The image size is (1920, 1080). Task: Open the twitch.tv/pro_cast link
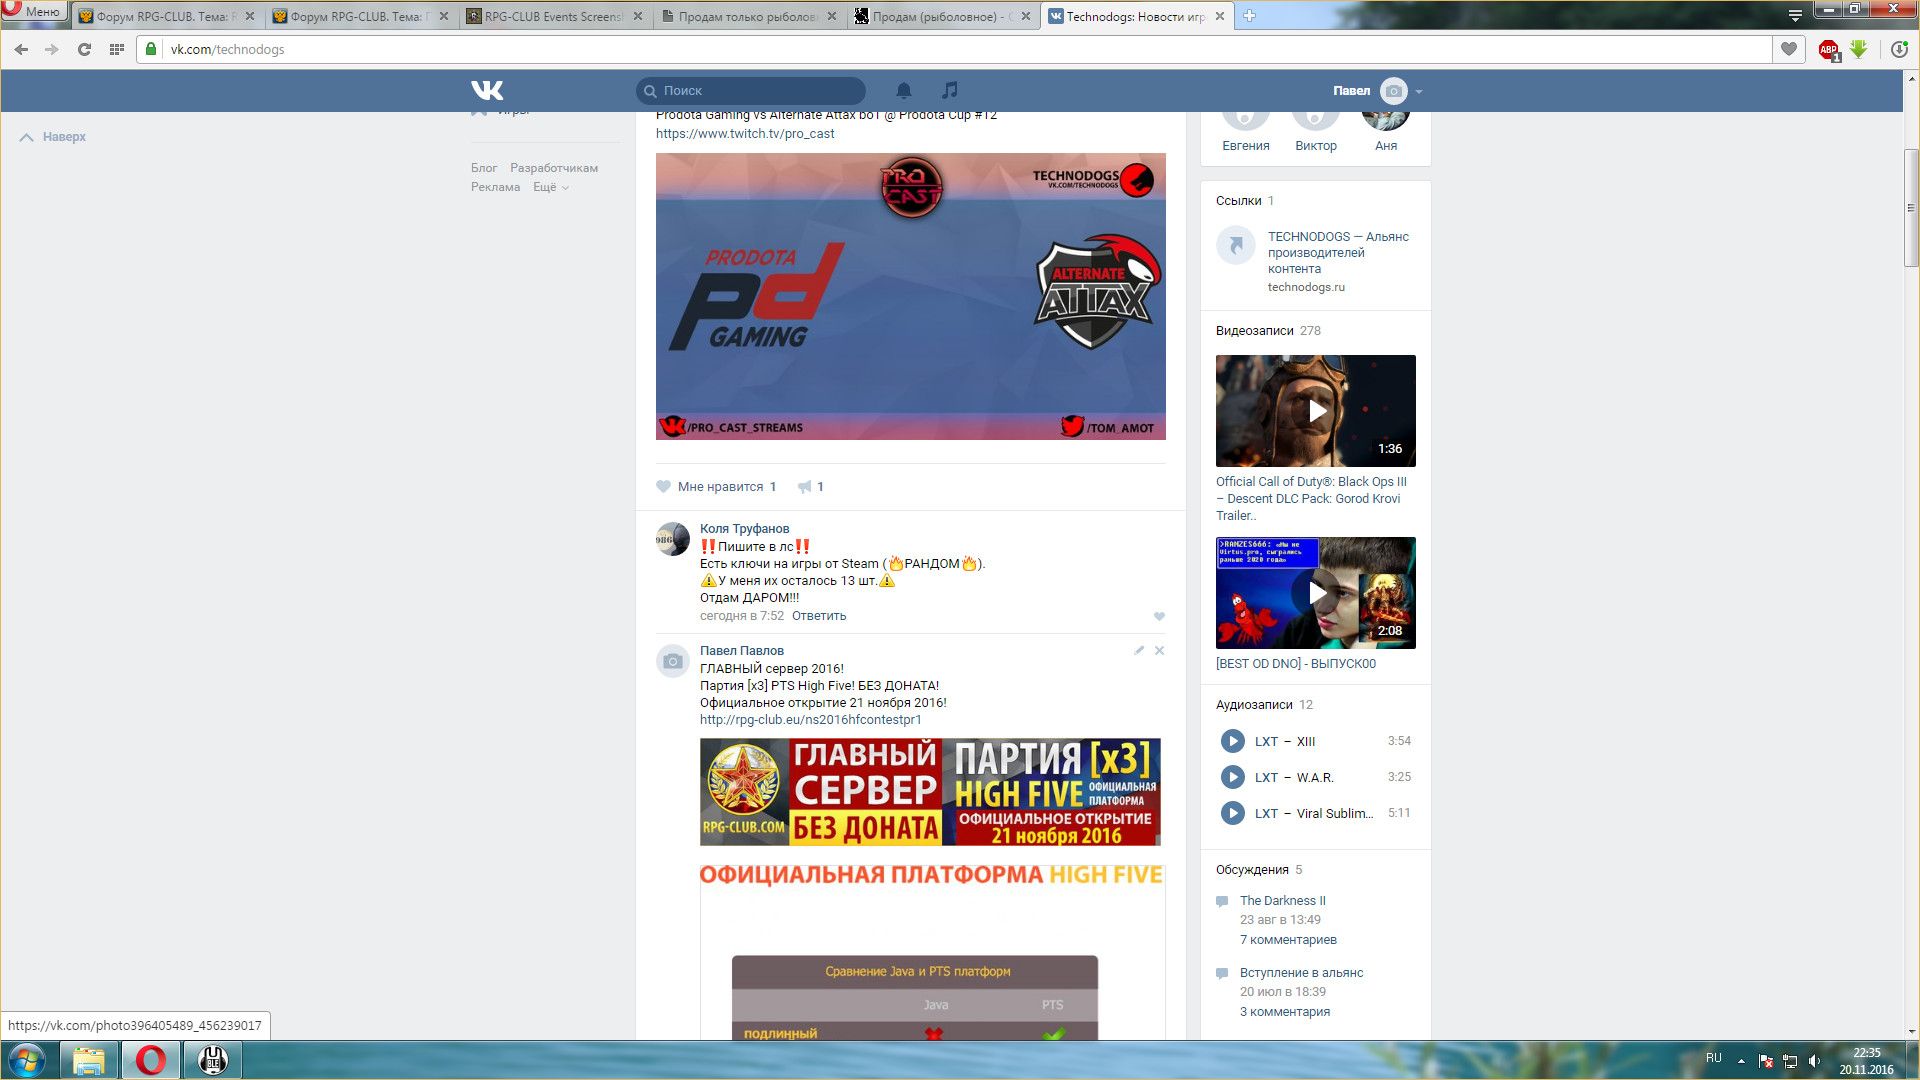point(744,133)
